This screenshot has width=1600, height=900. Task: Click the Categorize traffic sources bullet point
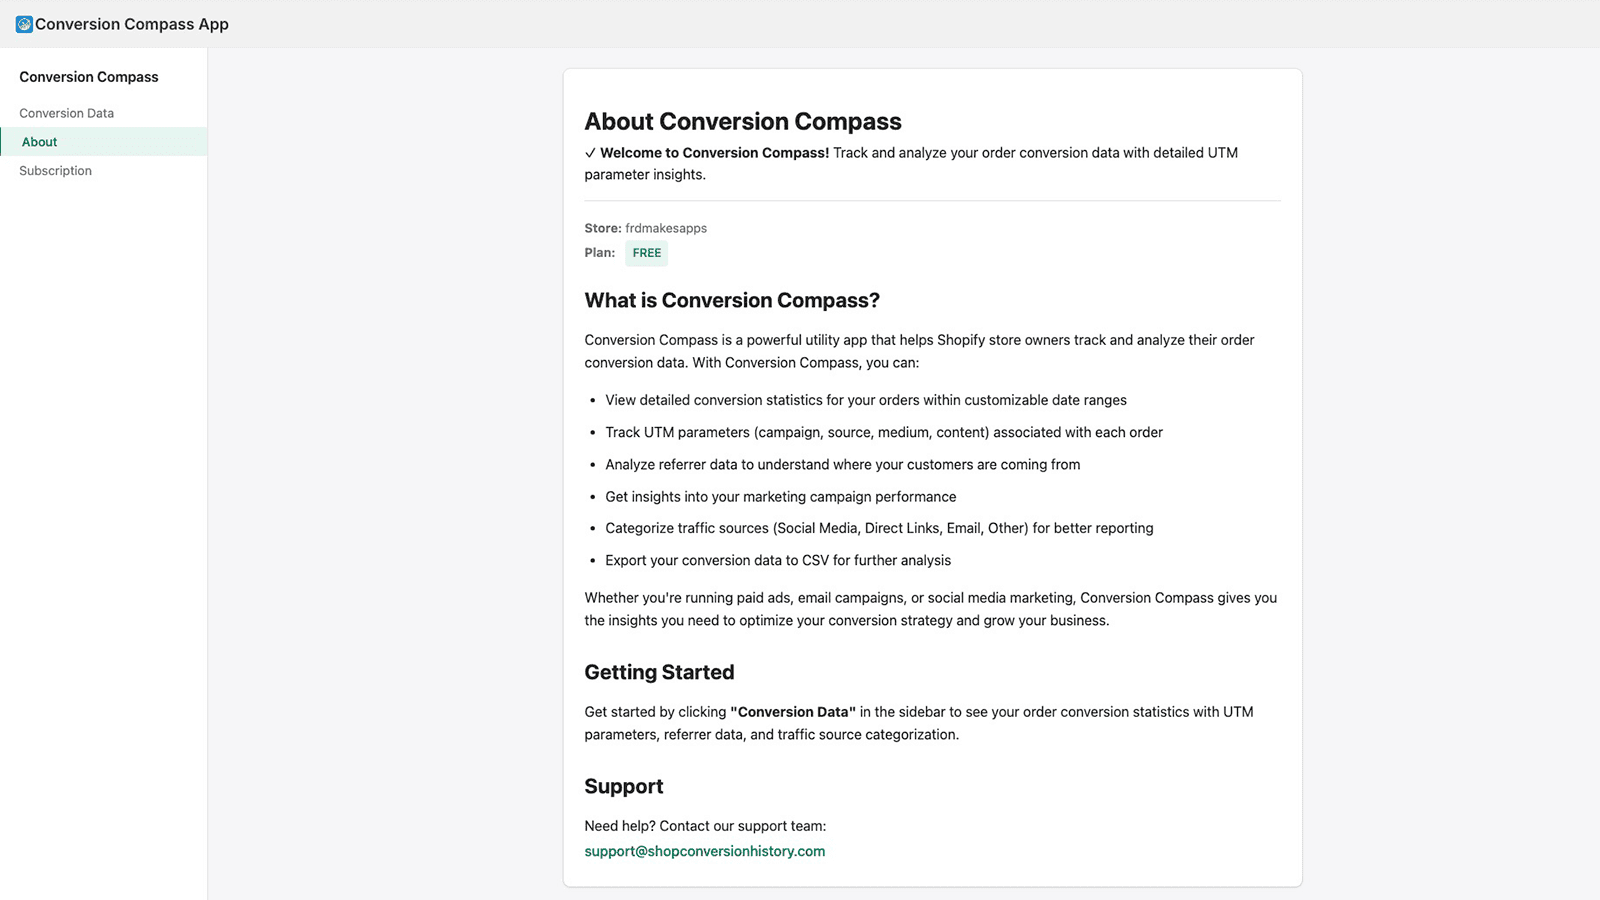[878, 528]
